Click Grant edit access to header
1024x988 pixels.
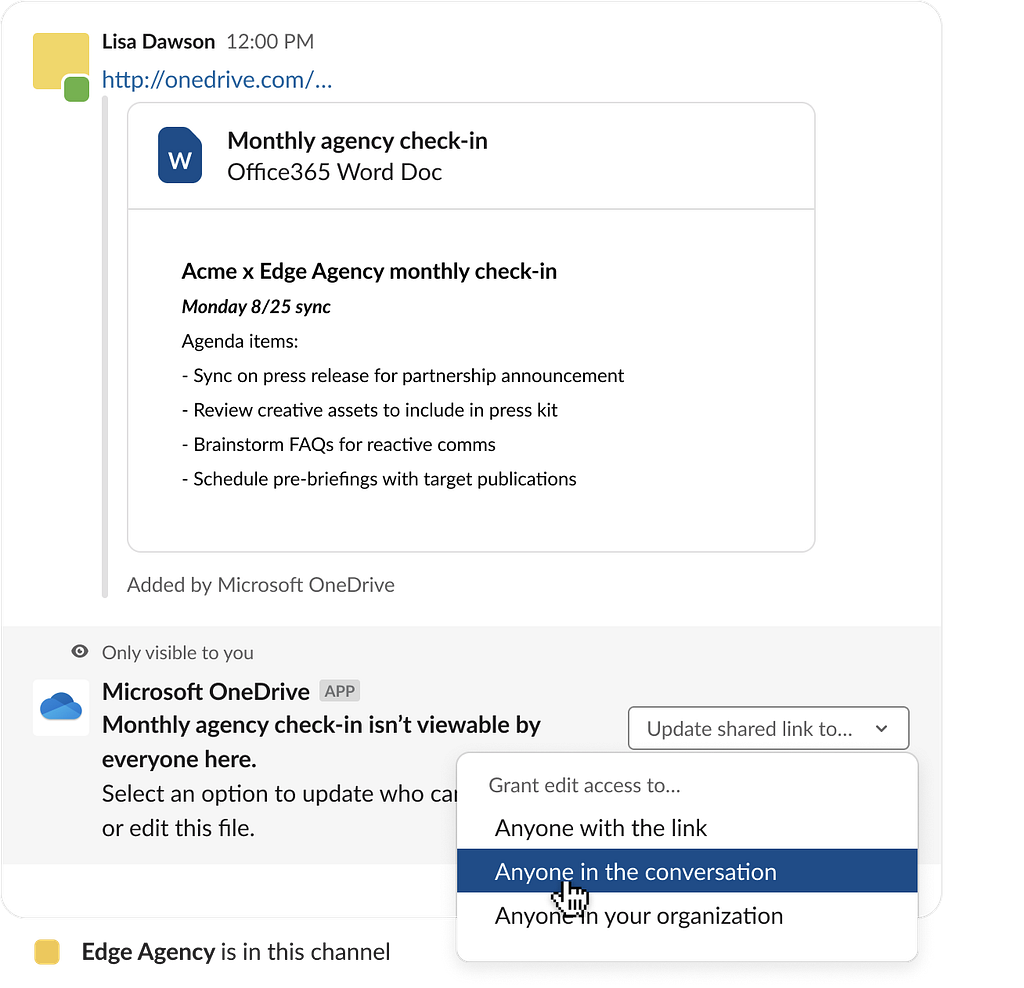click(584, 785)
